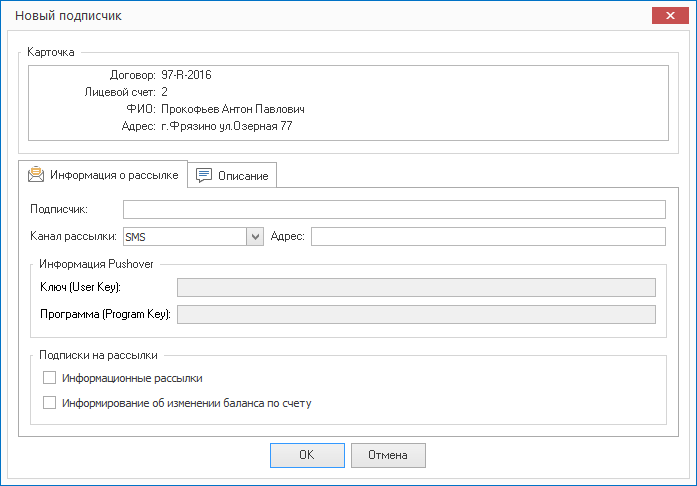The height and width of the screenshot is (486, 697).
Task: Click the contract number 97-R-2016
Action: pyautogui.click(x=186, y=75)
